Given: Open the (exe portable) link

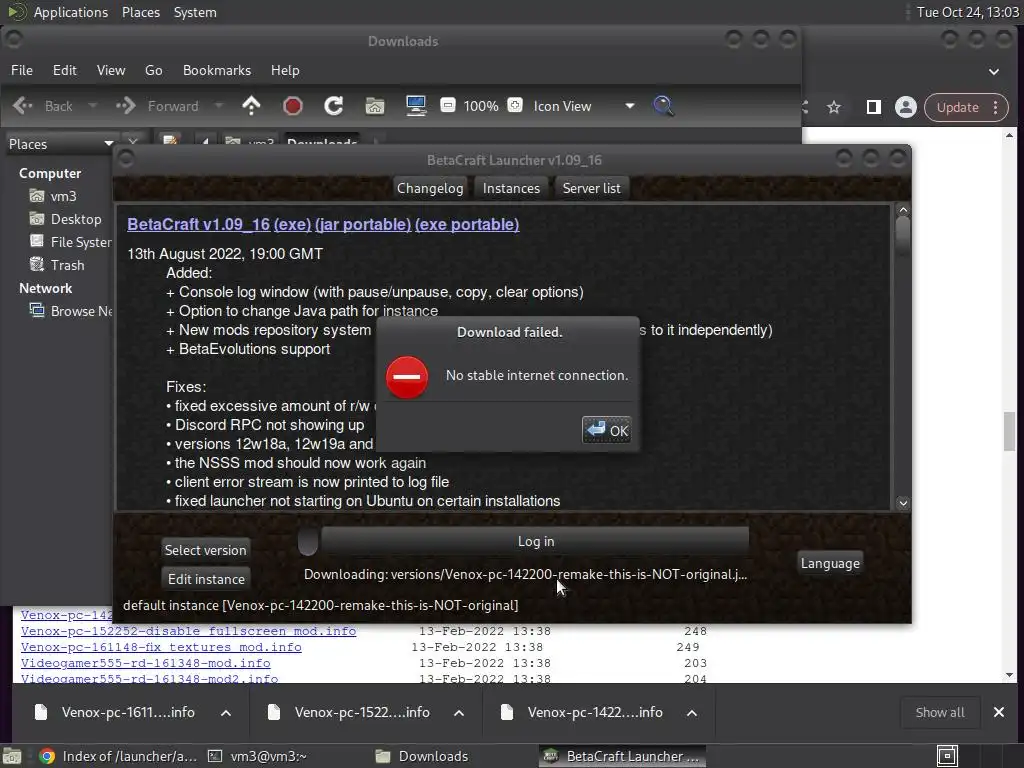Looking at the screenshot, I should pos(467,224).
